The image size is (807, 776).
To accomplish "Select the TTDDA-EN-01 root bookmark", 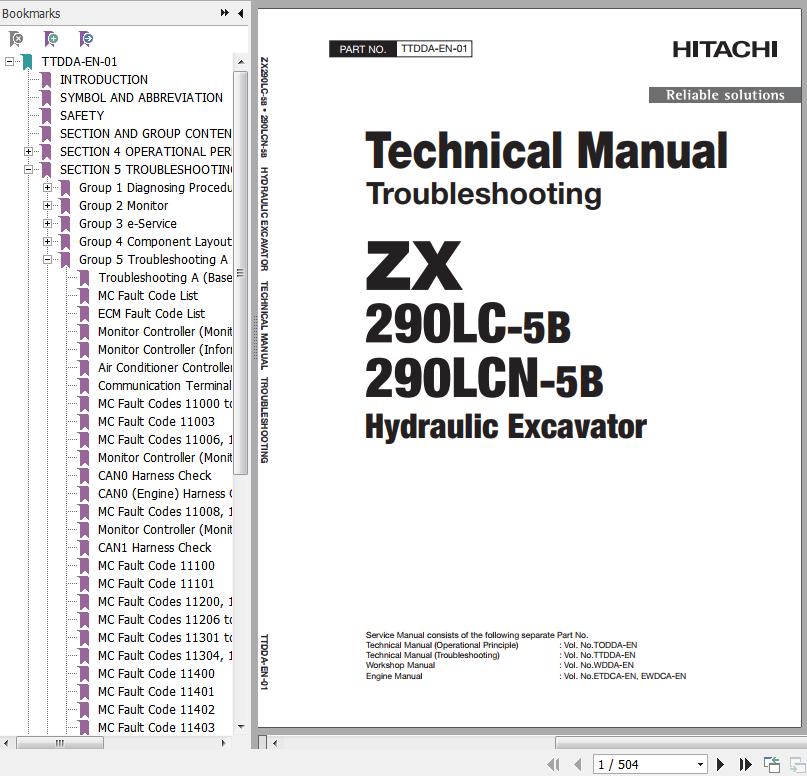I will click(79, 62).
